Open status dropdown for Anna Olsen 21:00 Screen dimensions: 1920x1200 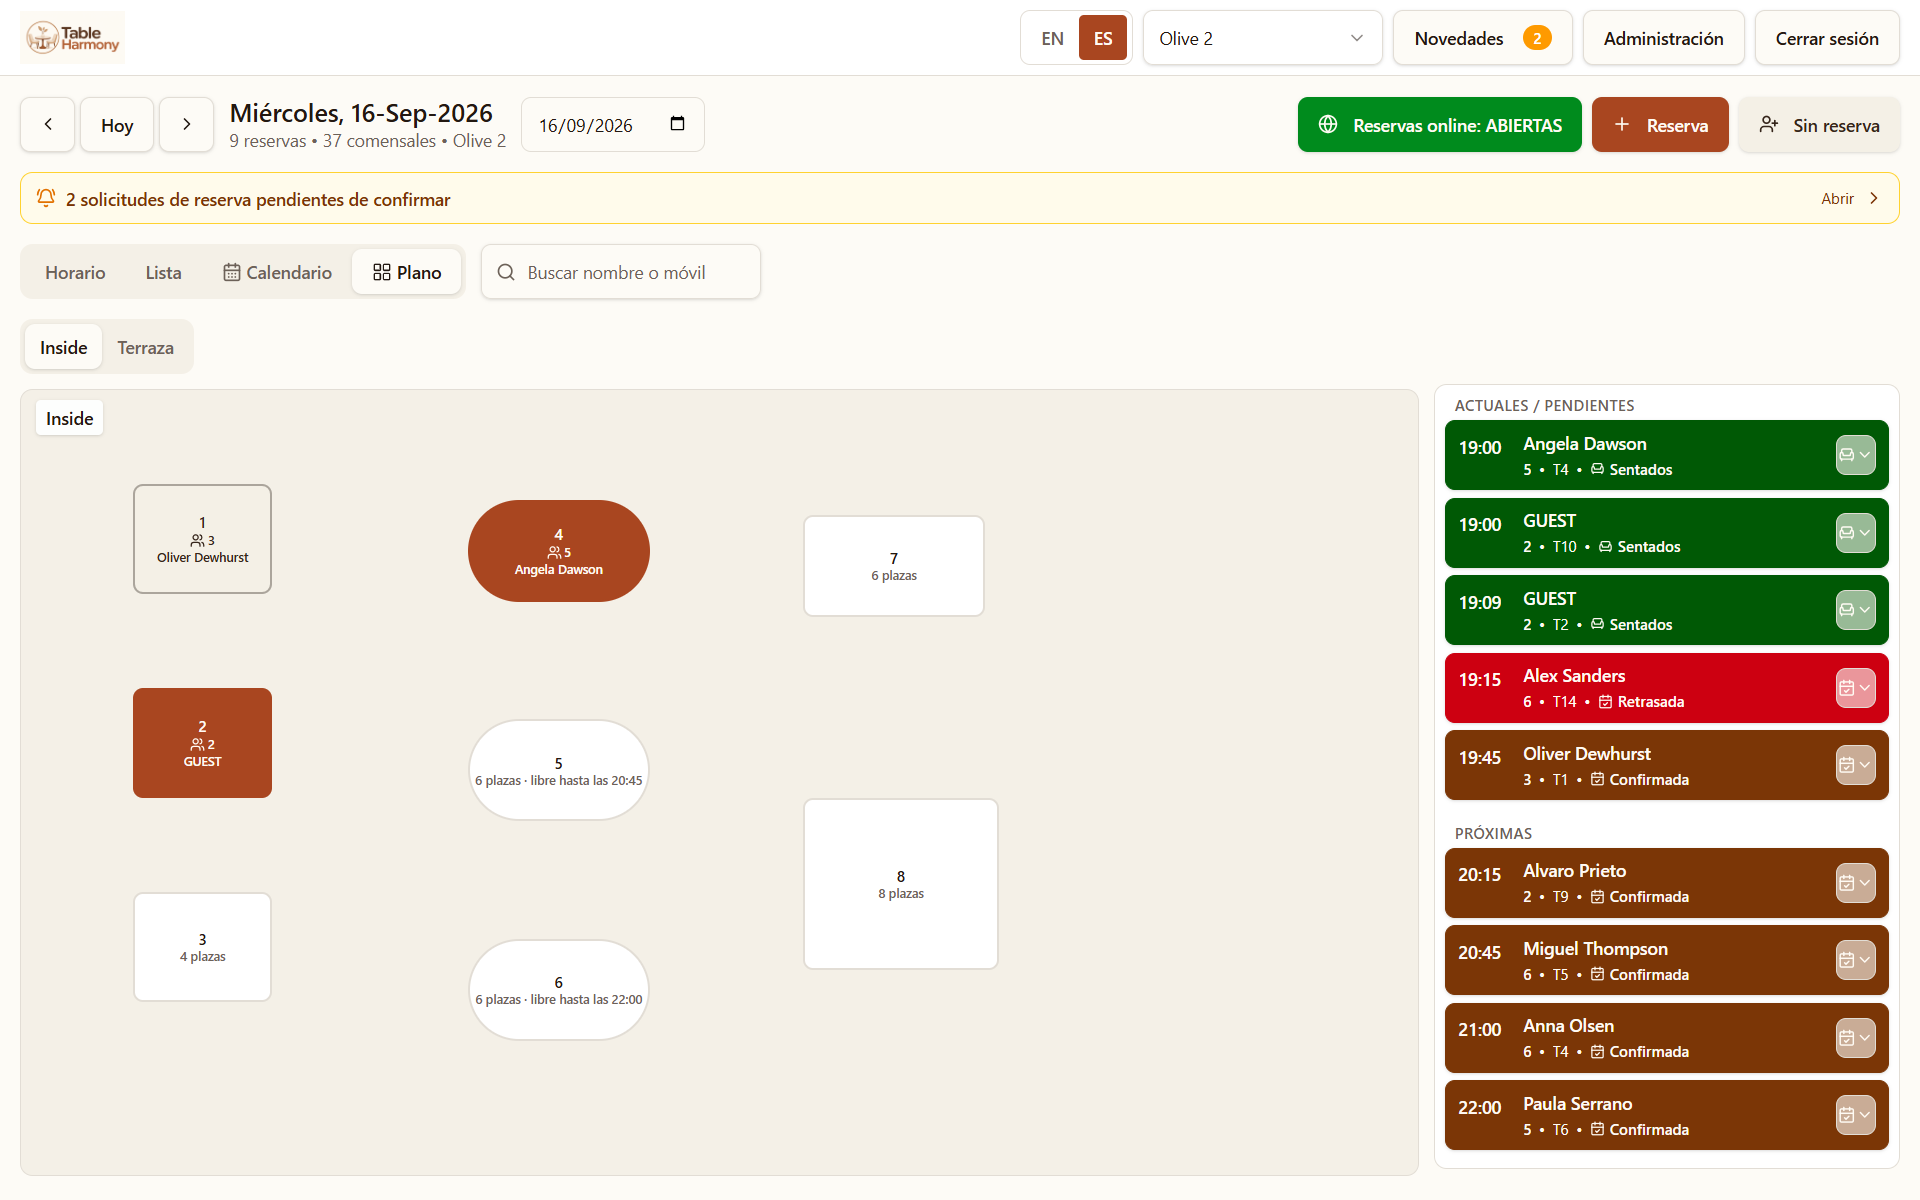click(x=1855, y=1038)
